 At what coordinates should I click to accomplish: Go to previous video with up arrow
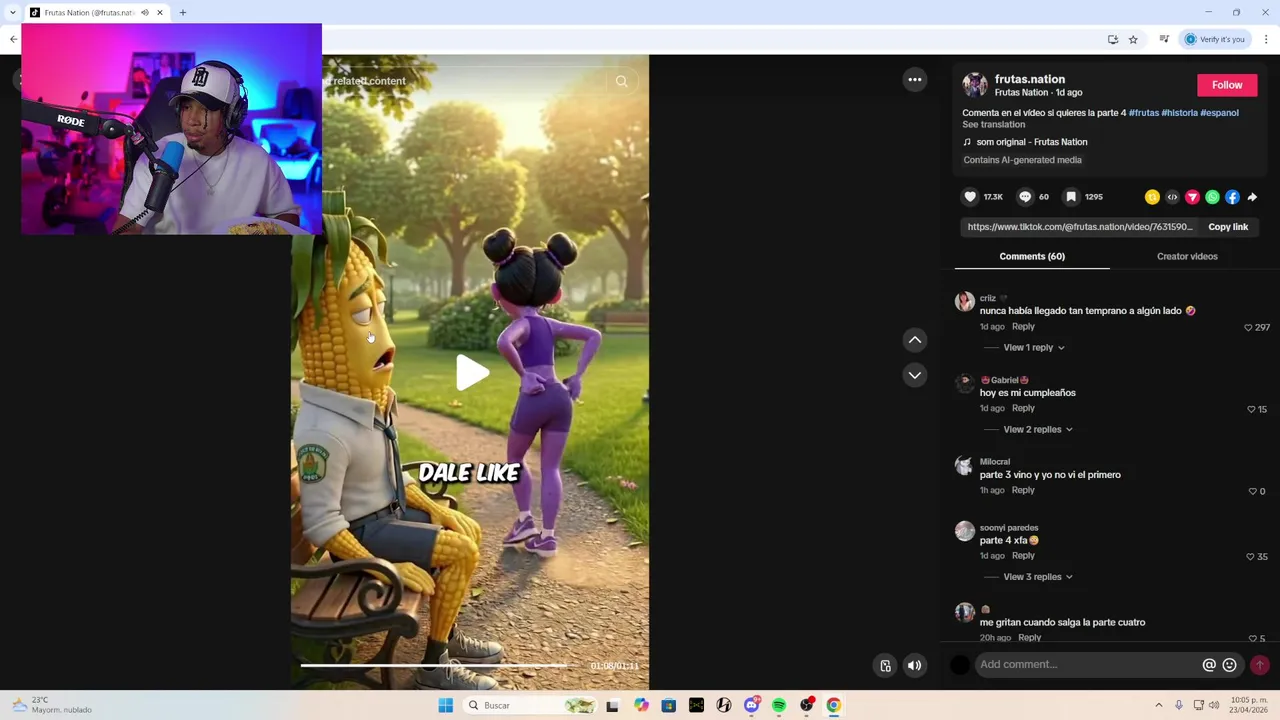915,340
